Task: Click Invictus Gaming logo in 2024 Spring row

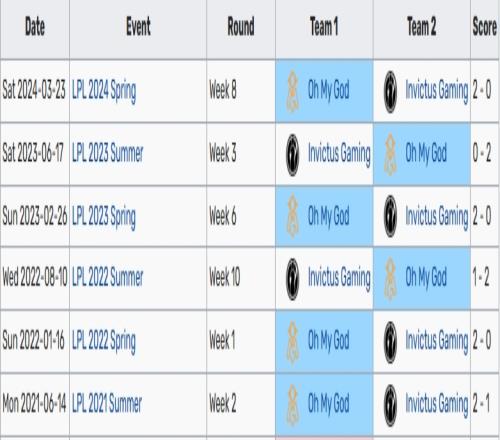Action: [x=390, y=91]
